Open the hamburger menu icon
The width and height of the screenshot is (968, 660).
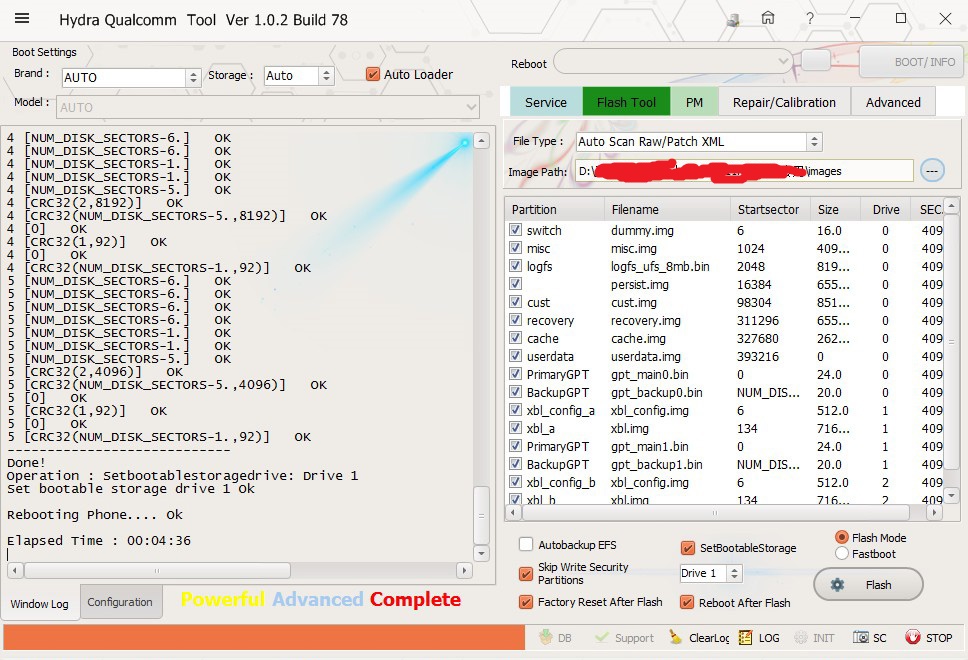(22, 19)
